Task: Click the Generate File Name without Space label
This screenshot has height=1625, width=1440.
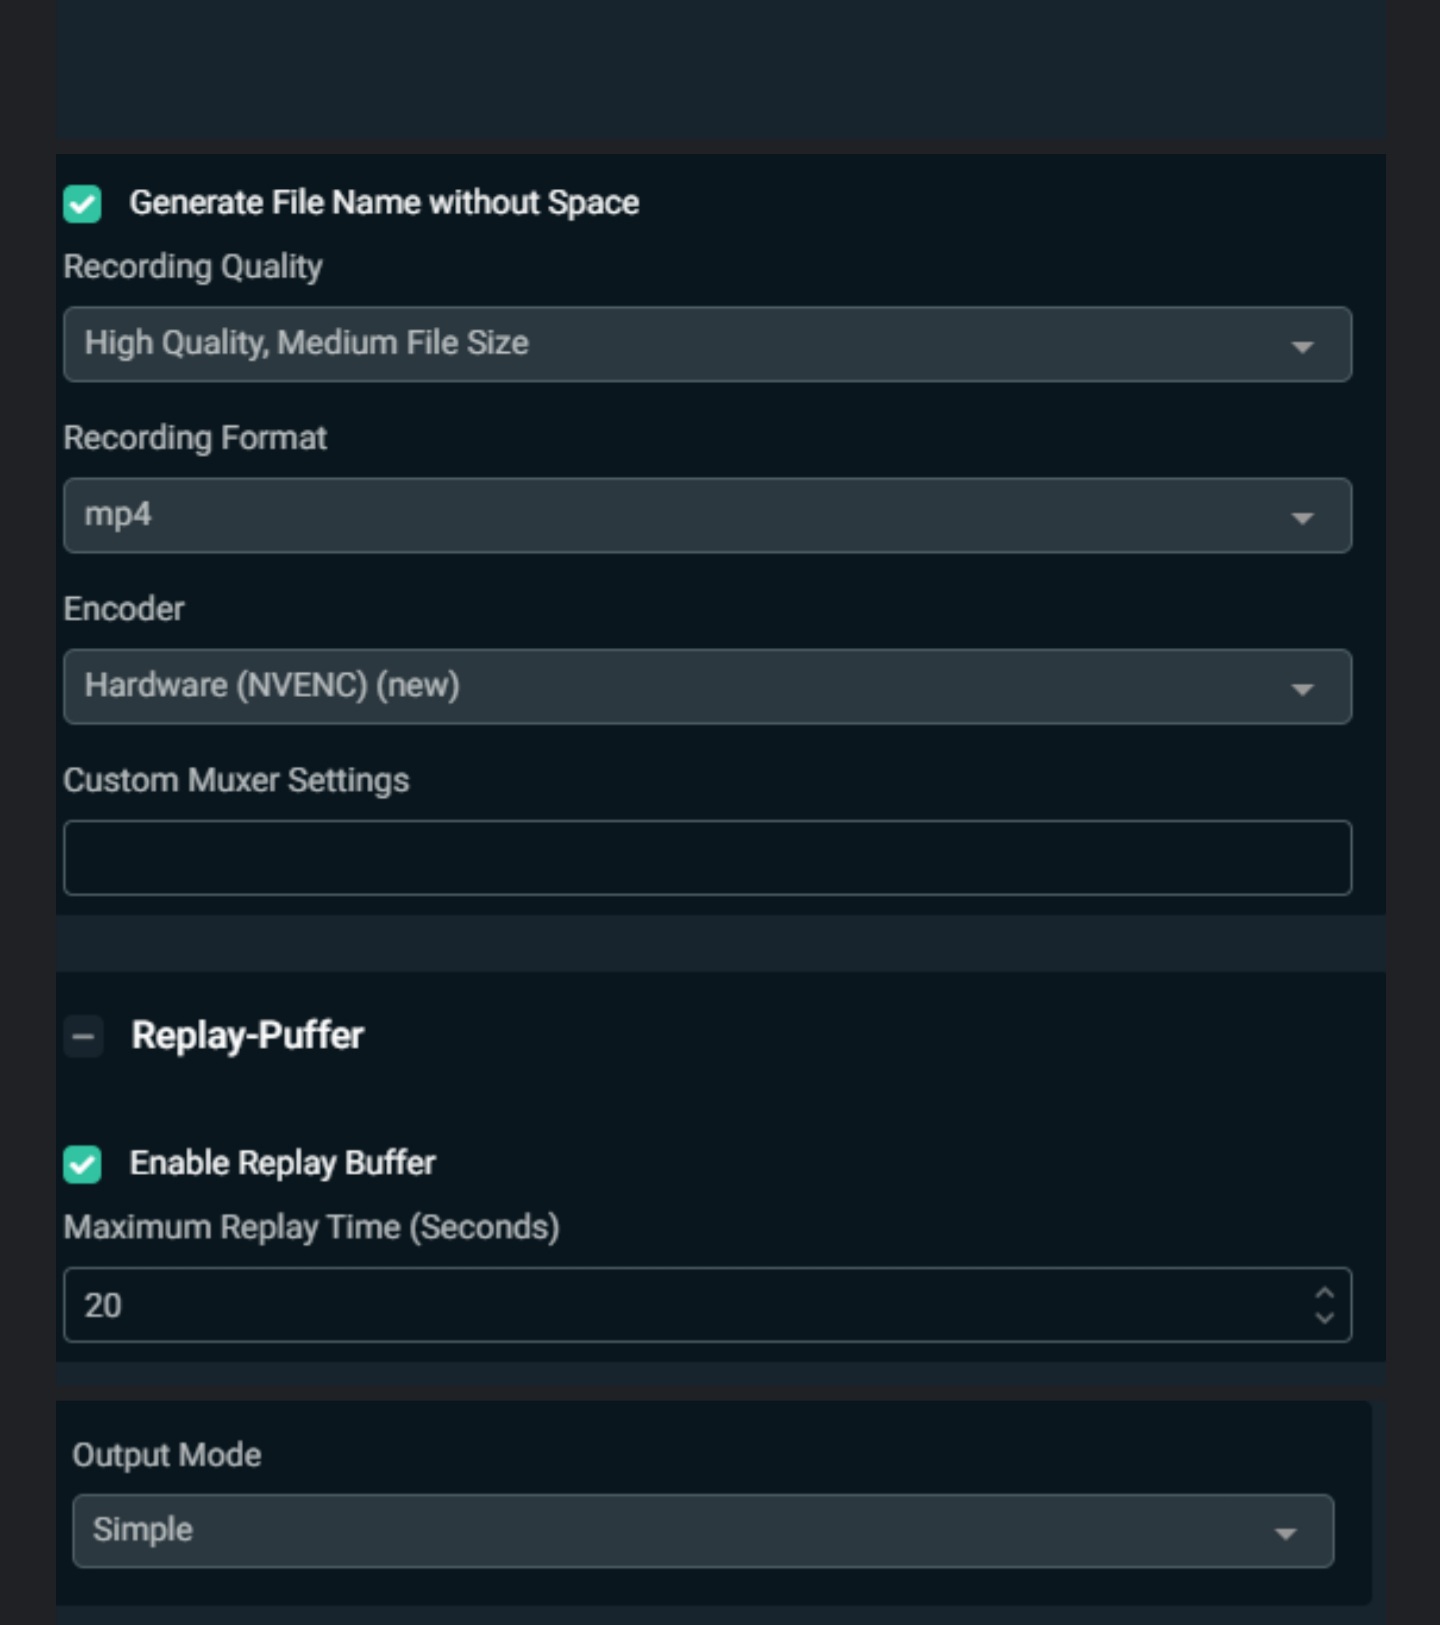Action: [384, 203]
